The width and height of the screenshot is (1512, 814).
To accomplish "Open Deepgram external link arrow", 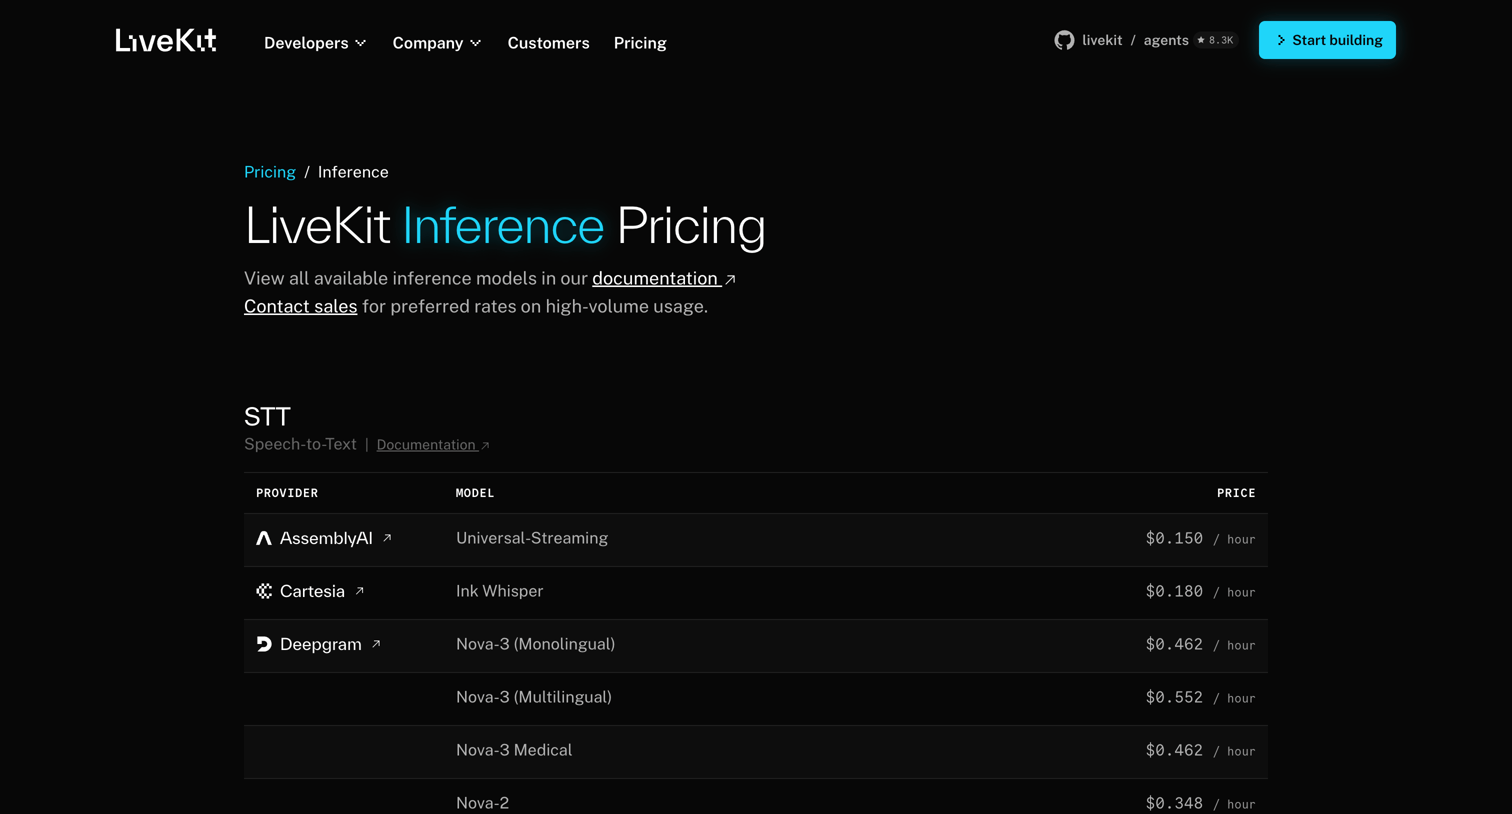I will point(376,644).
